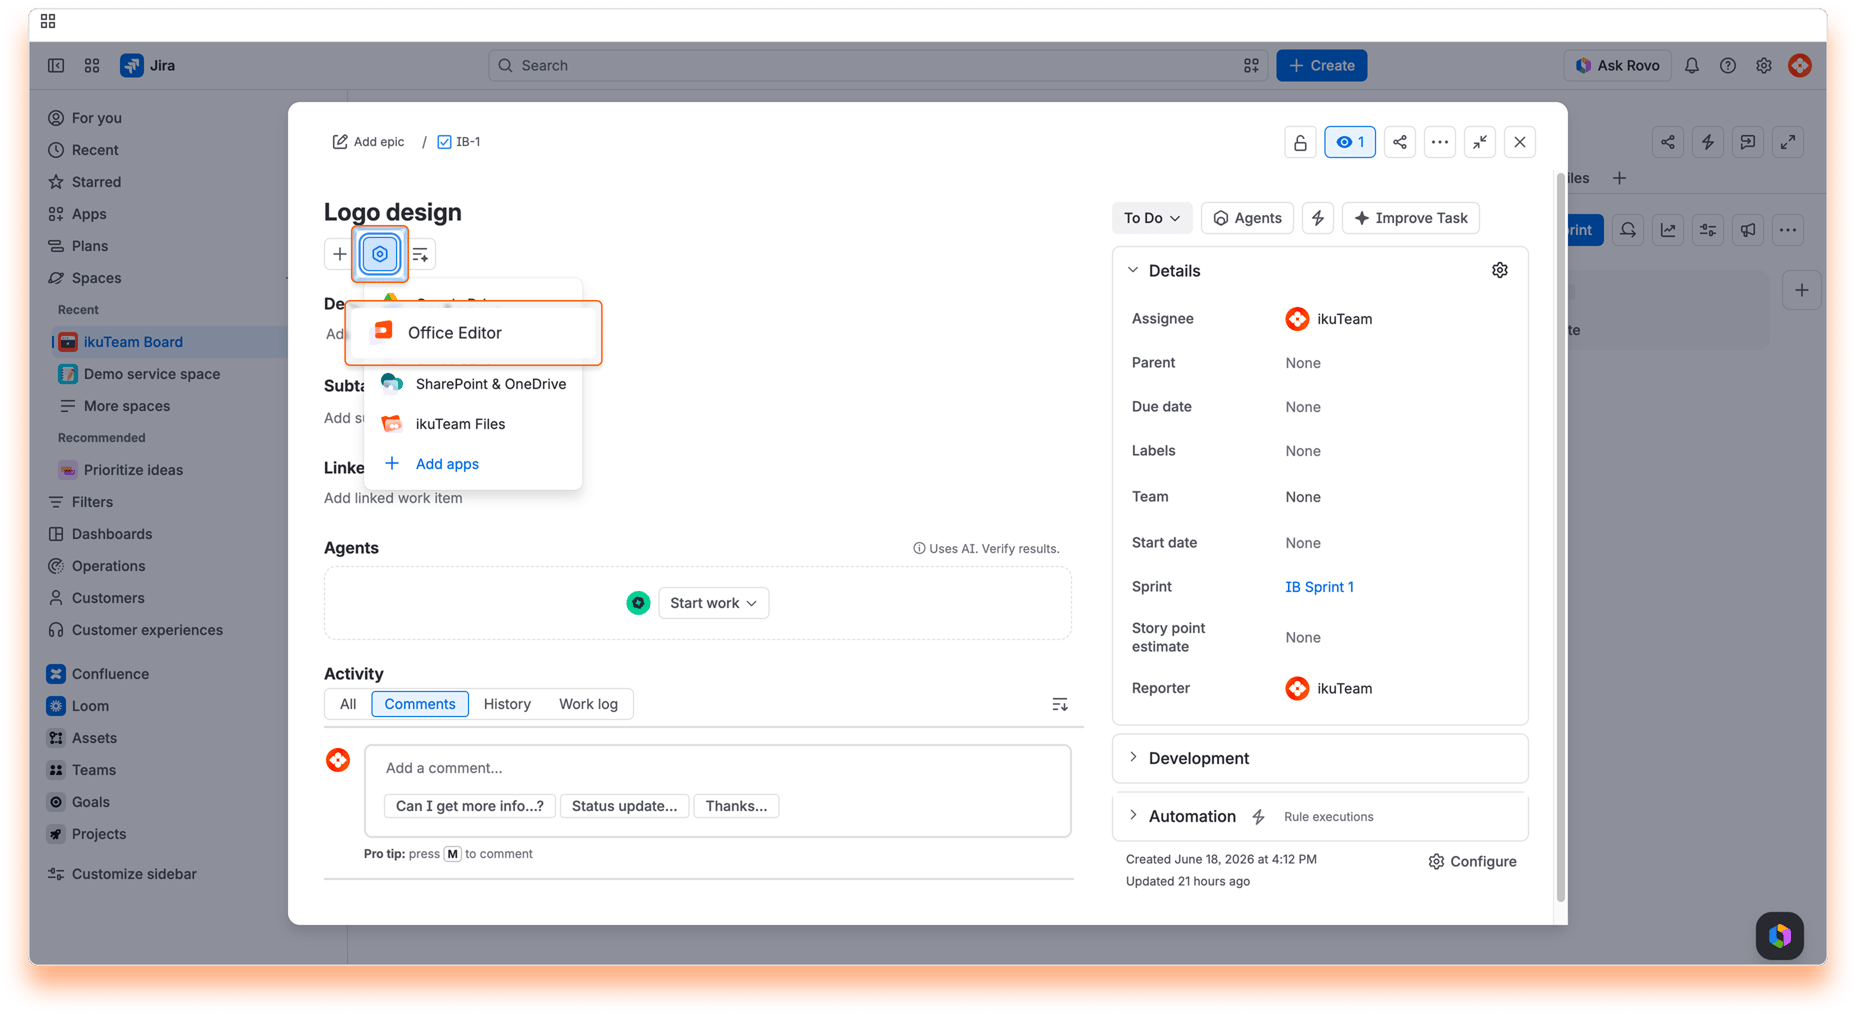
Task: Collapse the Details section
Action: point(1133,270)
